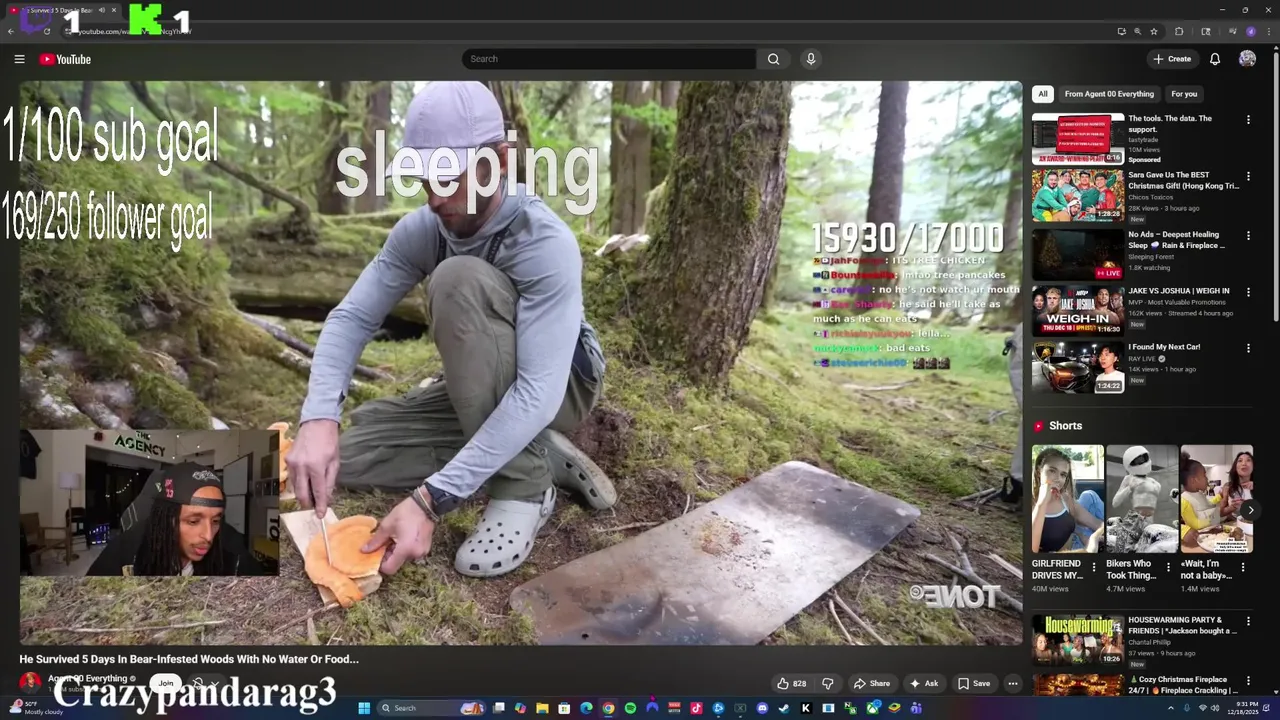This screenshot has width=1280, height=720.
Task: Show next shorts with arrow chevron
Action: [1250, 510]
